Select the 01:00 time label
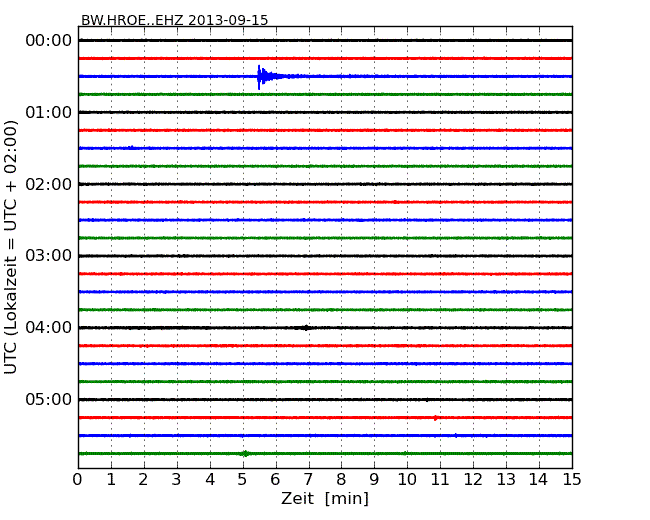This screenshot has width=650, height=520. pos(49,112)
